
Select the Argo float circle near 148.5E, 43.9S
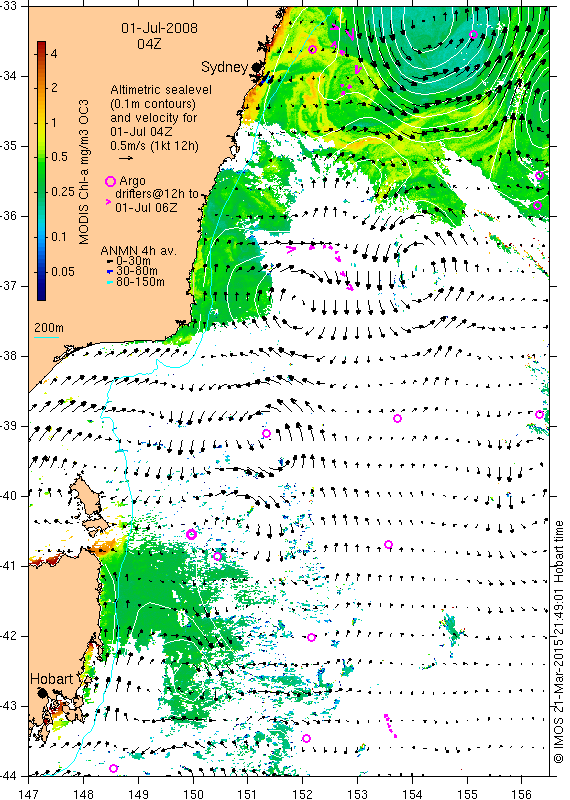click(114, 768)
